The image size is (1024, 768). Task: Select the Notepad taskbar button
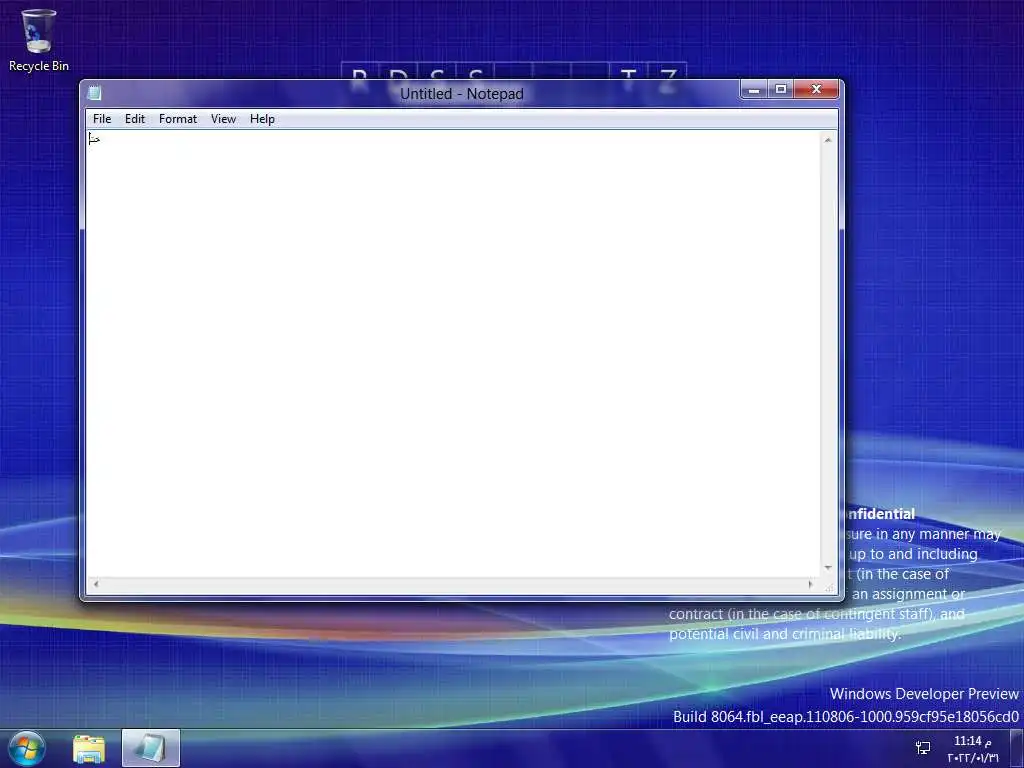(x=151, y=748)
